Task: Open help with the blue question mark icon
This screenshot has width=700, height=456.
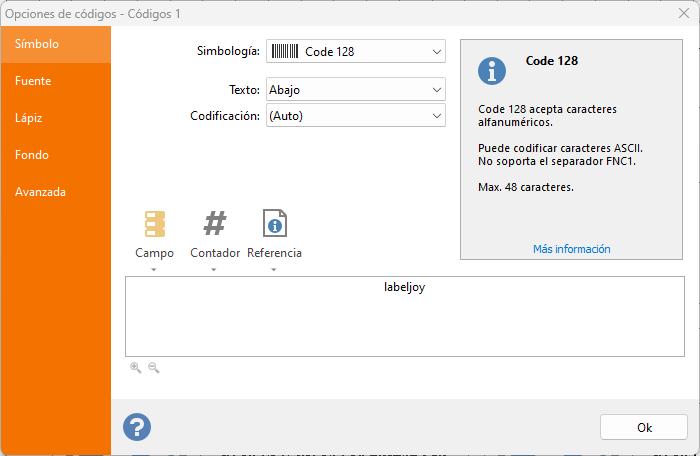Action: pos(137,427)
